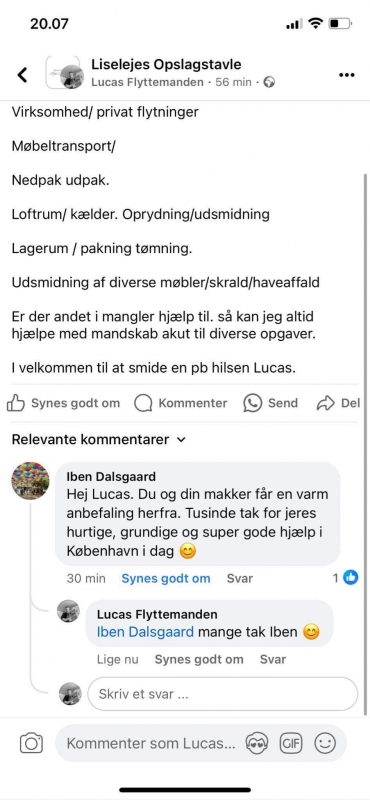The image size is (370, 800).
Task: Toggle Synes godt om on Lucas's reply
Action: (199, 659)
